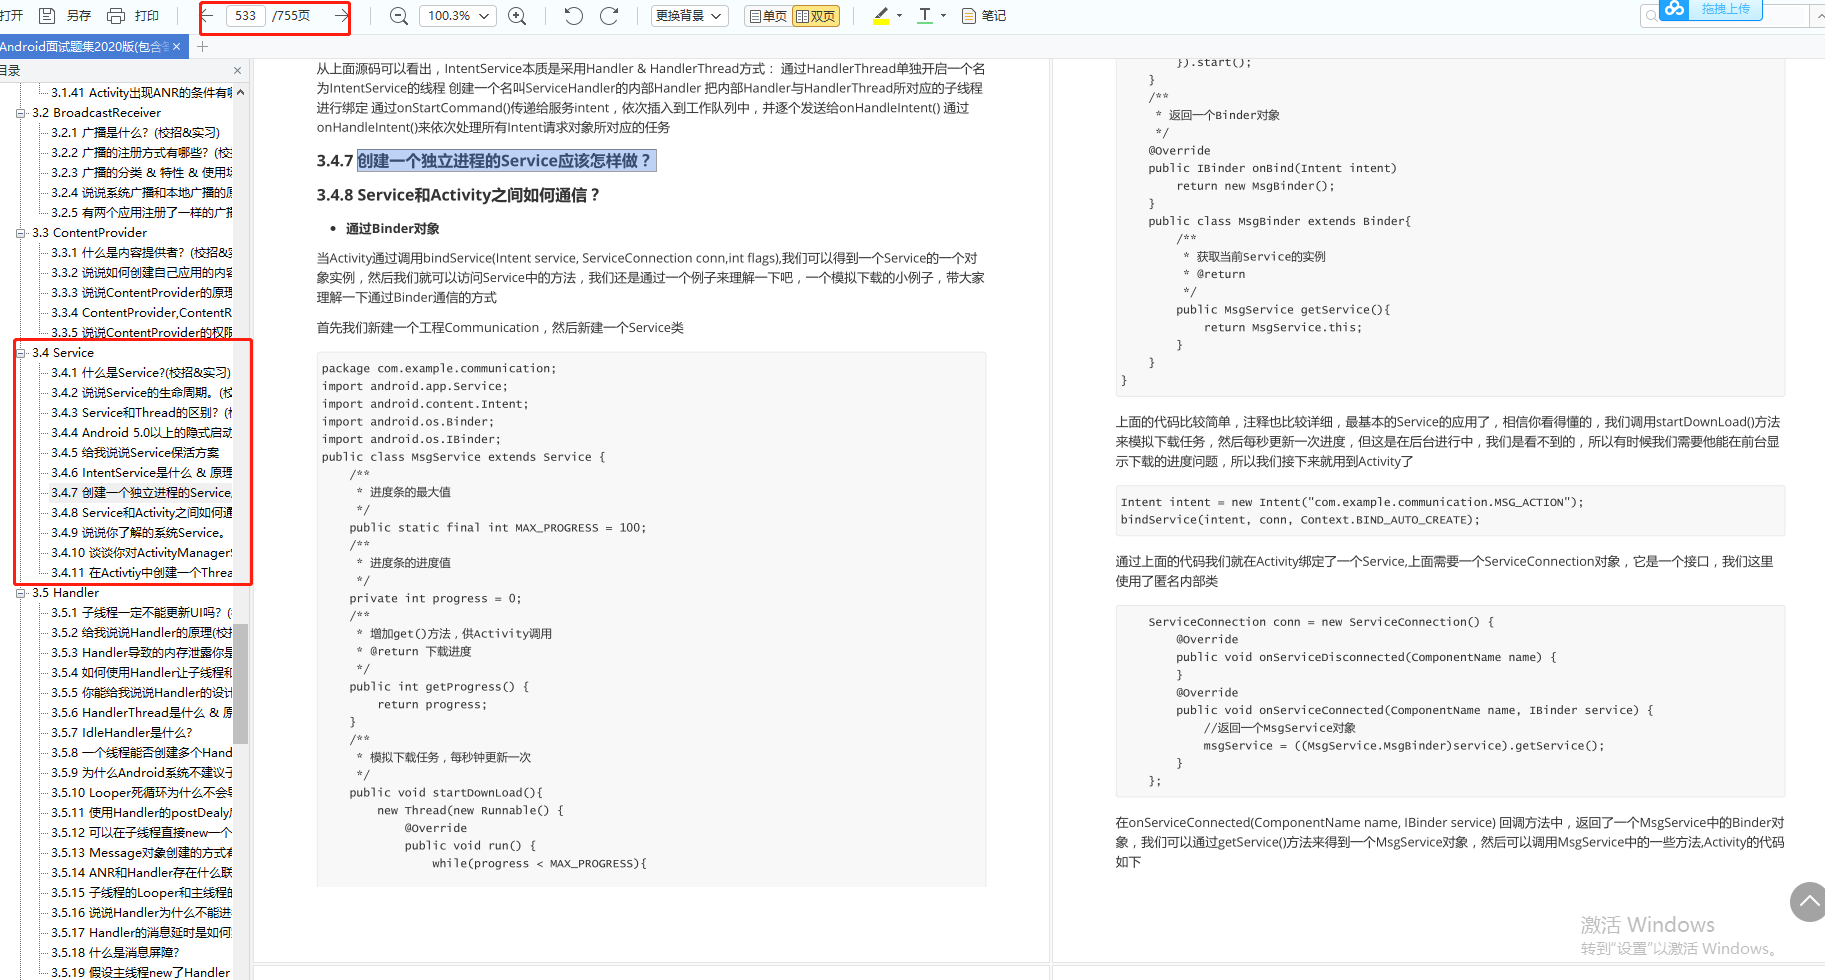Click the 通过Binder对象 bullet text
Image resolution: width=1825 pixels, height=980 pixels.
[392, 229]
